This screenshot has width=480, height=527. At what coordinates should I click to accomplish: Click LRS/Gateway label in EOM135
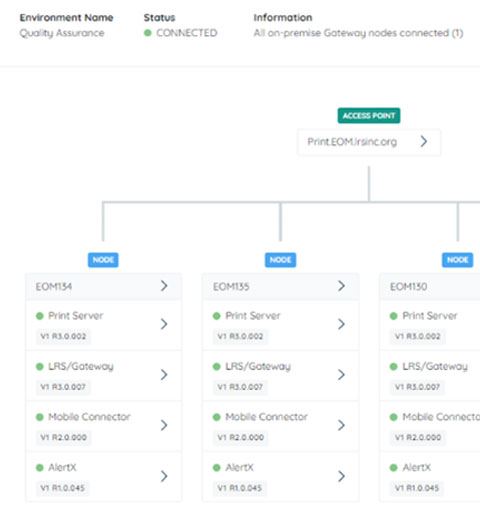pyautogui.click(x=258, y=366)
